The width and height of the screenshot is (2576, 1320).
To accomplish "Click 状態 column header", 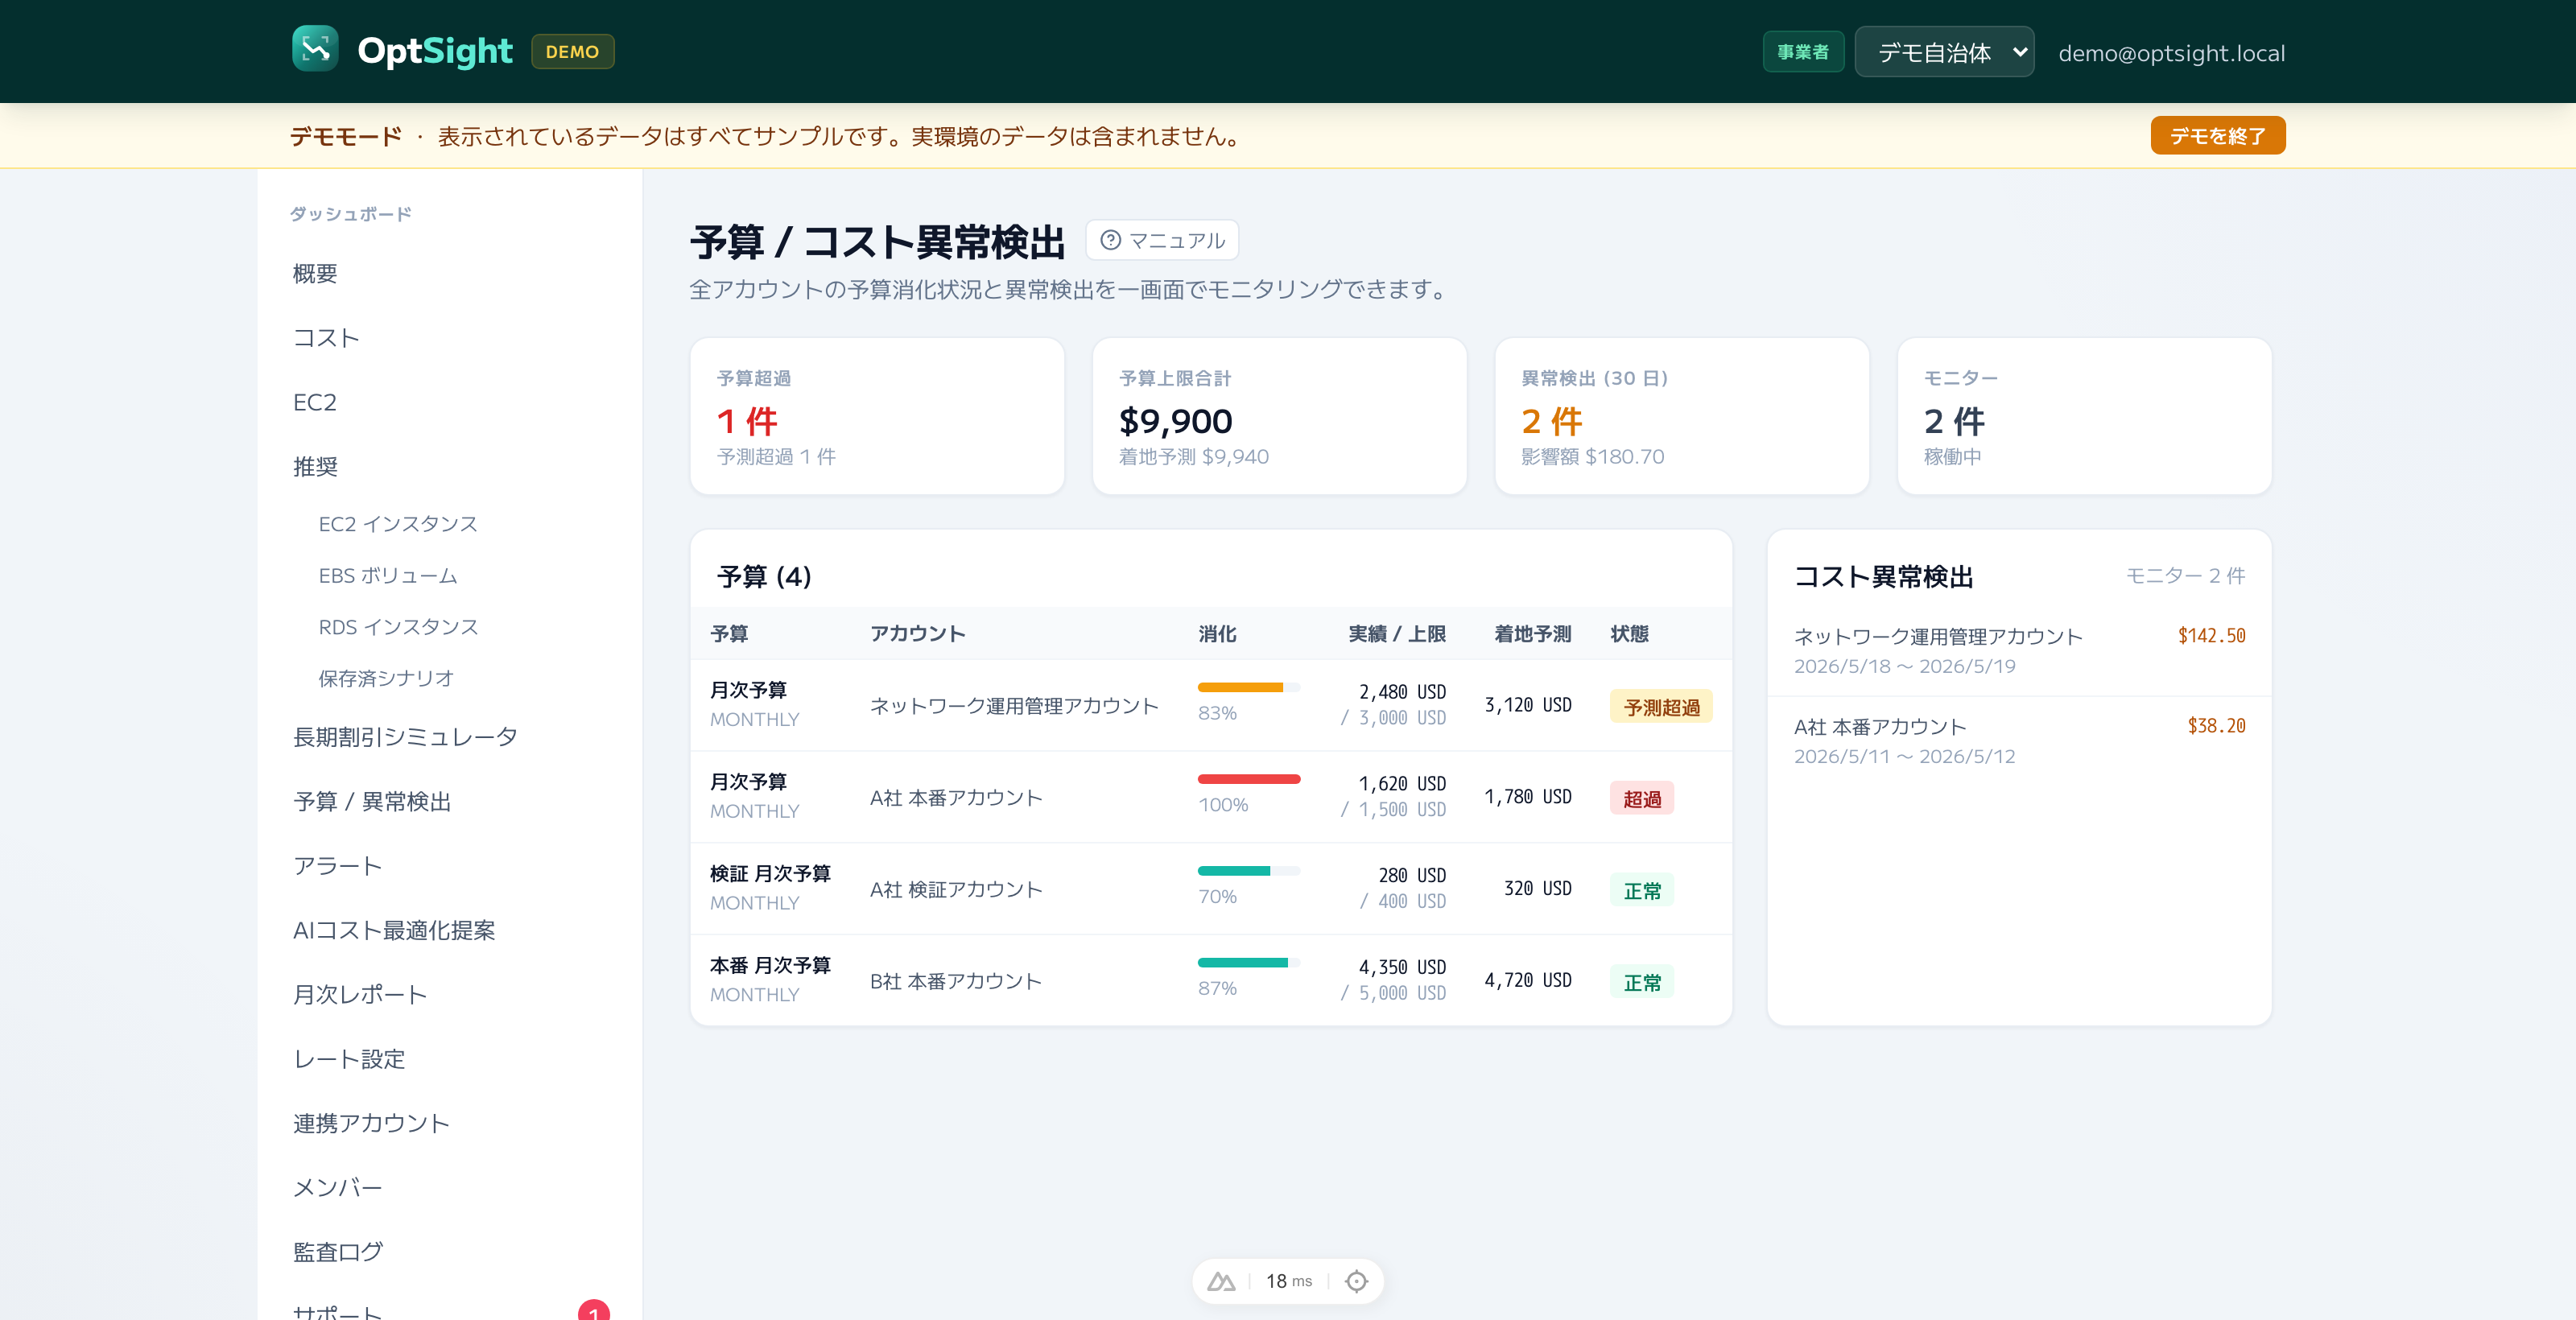I will tap(1629, 633).
